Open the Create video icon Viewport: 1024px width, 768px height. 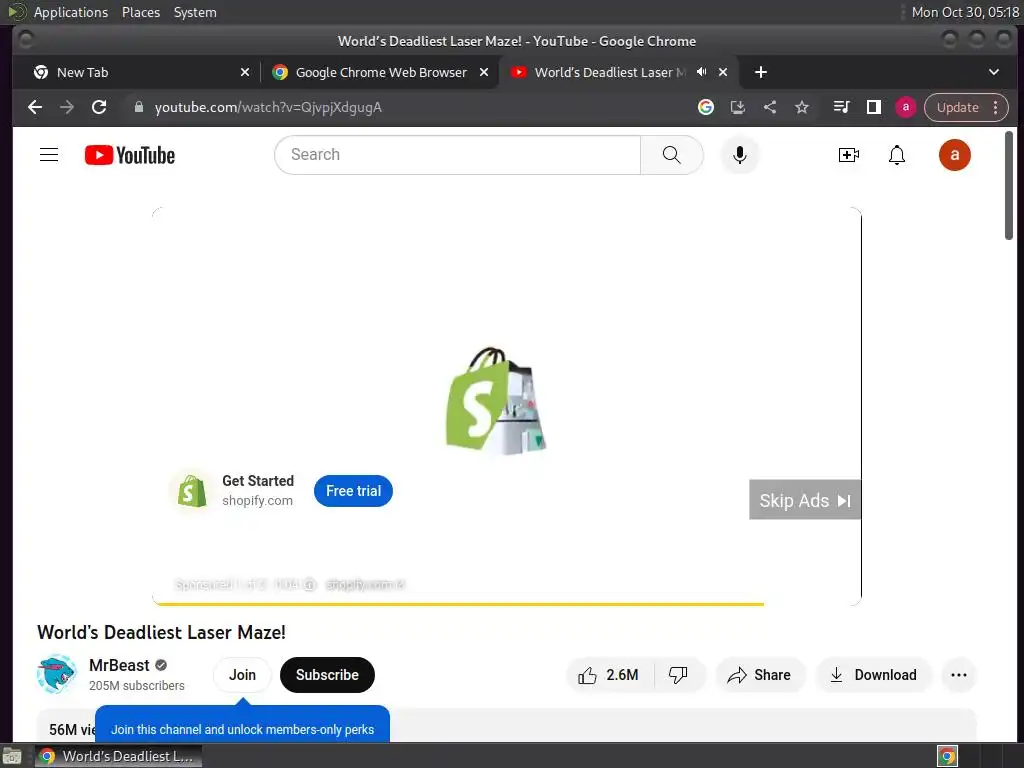[x=848, y=155]
